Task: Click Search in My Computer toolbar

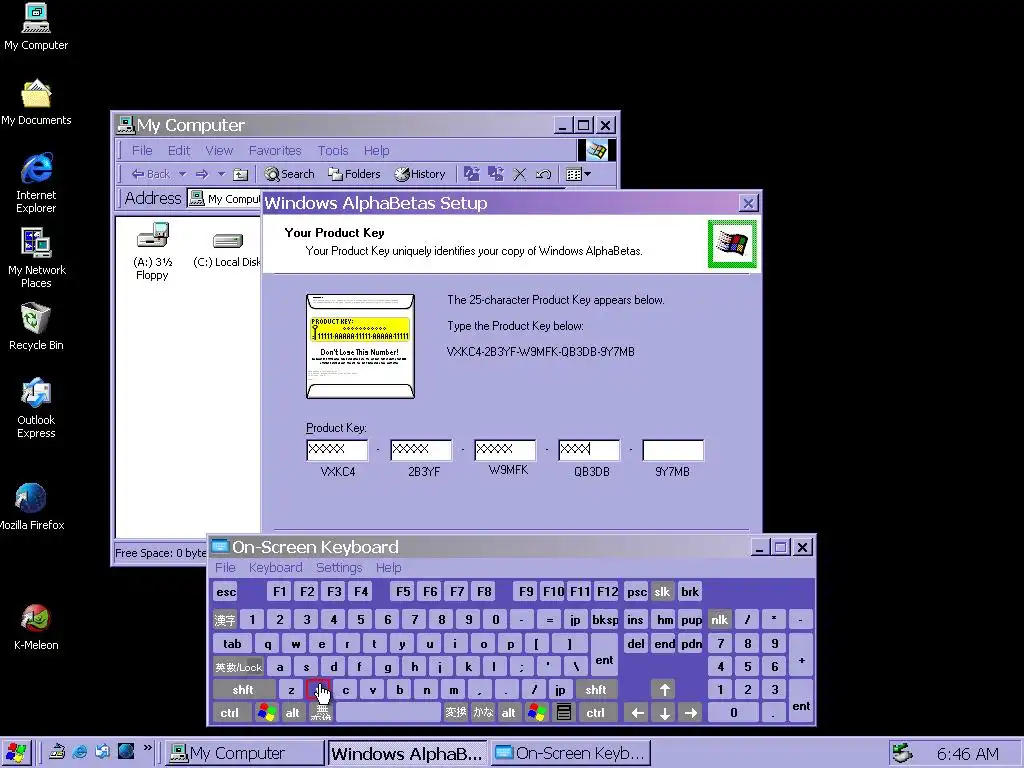Action: pyautogui.click(x=289, y=174)
